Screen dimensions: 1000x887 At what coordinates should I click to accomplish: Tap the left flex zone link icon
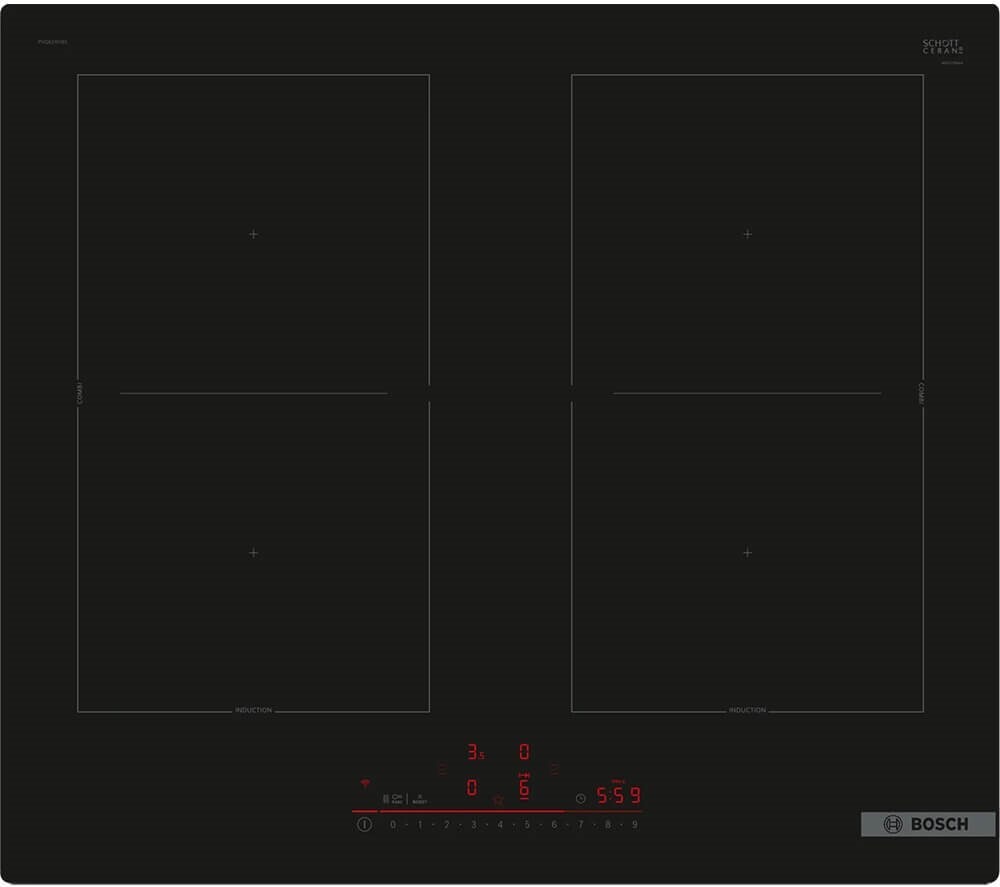[x=442, y=768]
